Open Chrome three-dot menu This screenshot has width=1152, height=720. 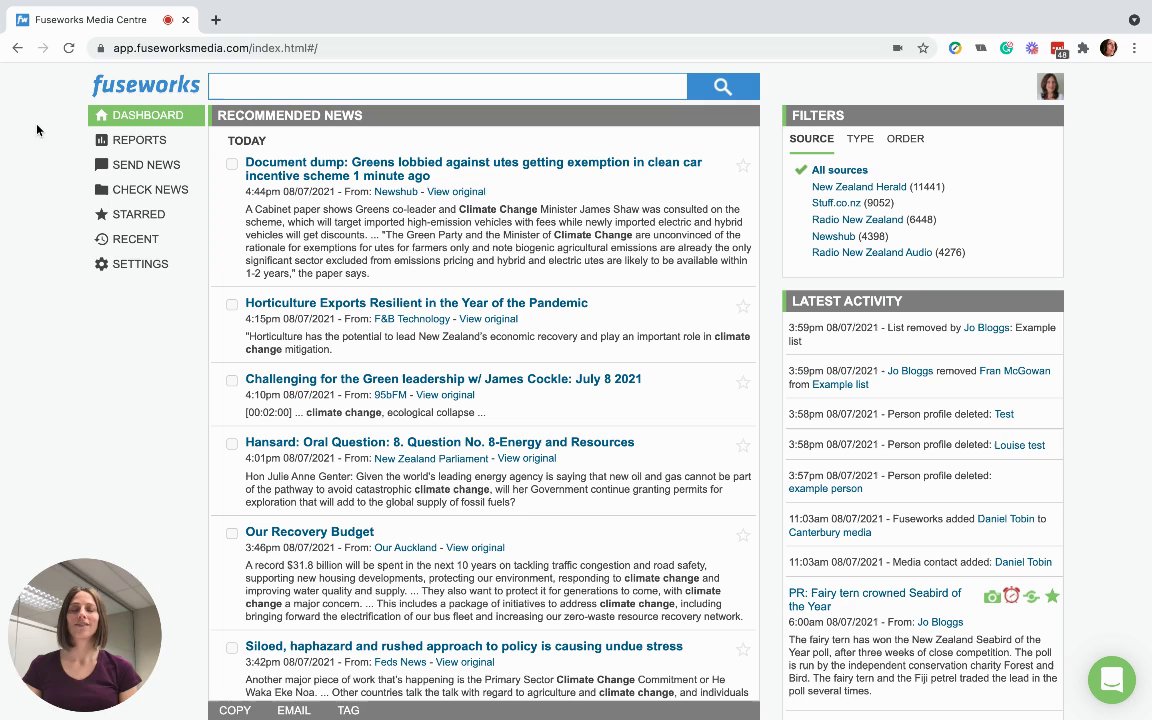[x=1134, y=48]
